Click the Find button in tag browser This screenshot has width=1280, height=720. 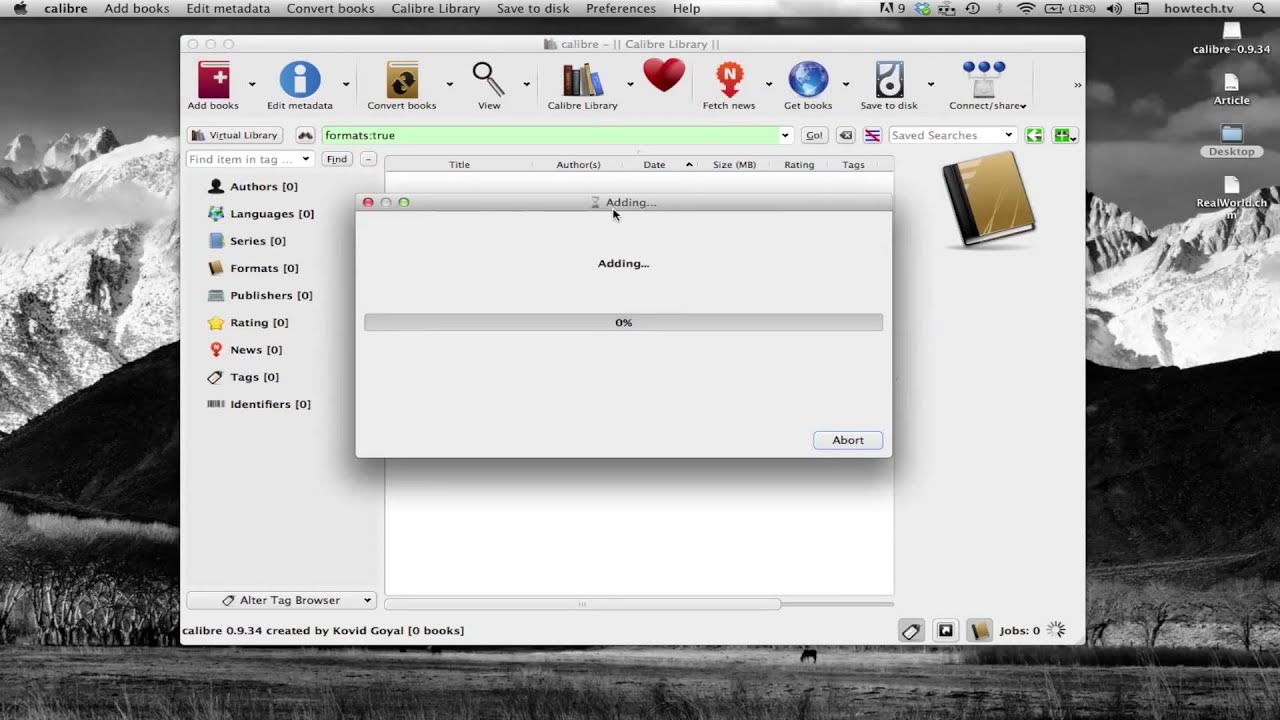(x=337, y=159)
